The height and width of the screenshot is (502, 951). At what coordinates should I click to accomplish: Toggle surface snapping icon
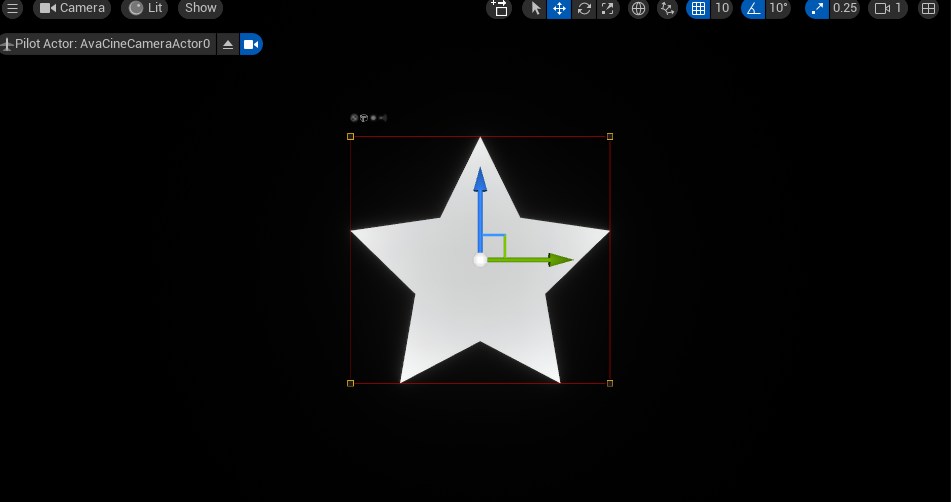click(x=667, y=8)
